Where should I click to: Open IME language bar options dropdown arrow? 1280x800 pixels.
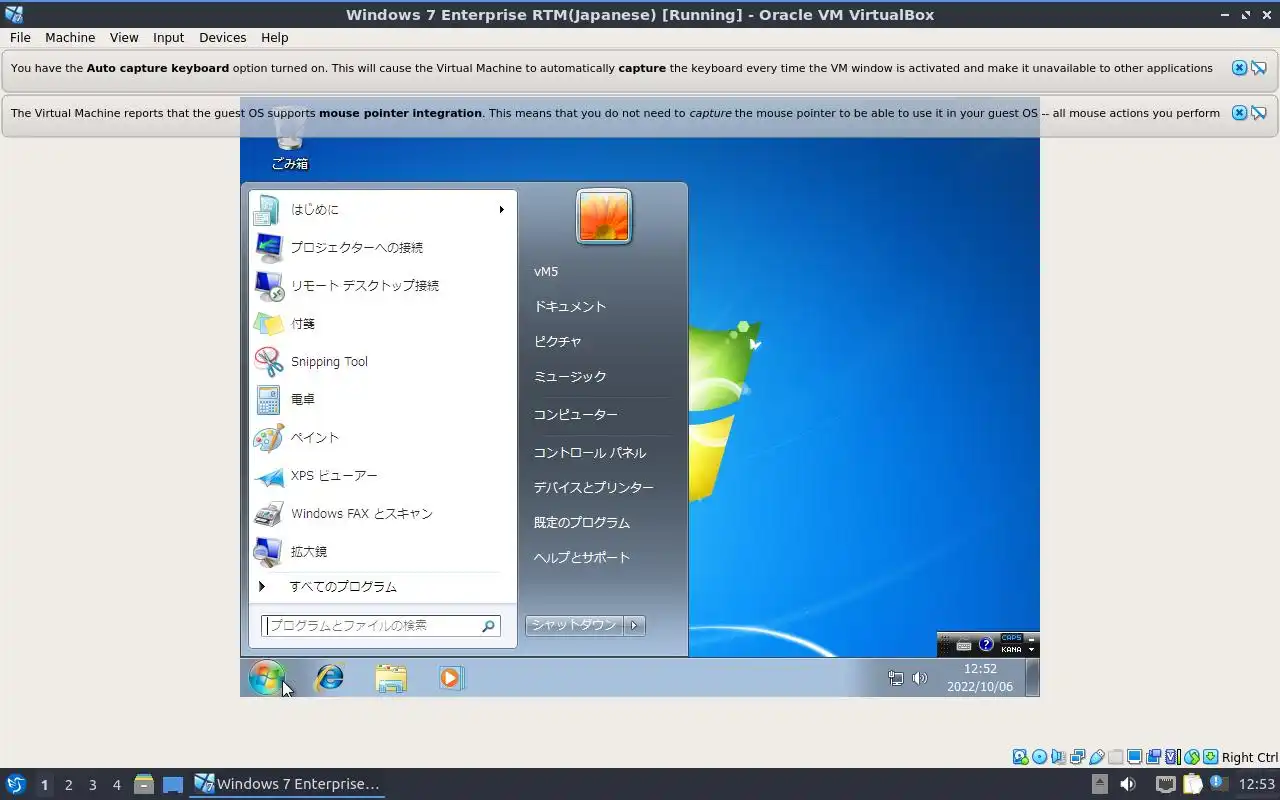click(x=1031, y=650)
